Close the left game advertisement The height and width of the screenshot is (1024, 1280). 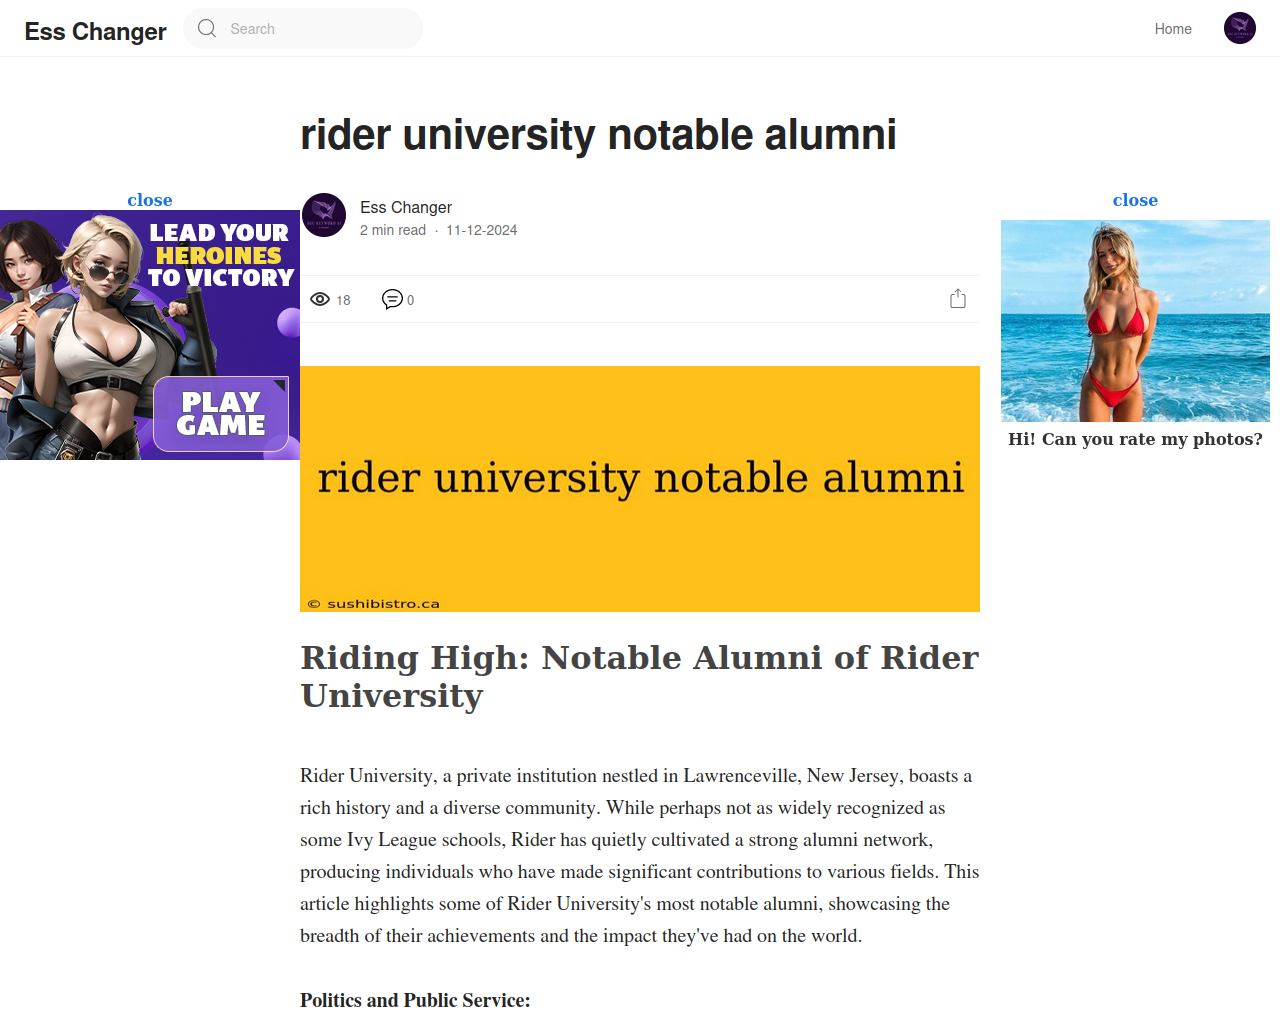(150, 200)
